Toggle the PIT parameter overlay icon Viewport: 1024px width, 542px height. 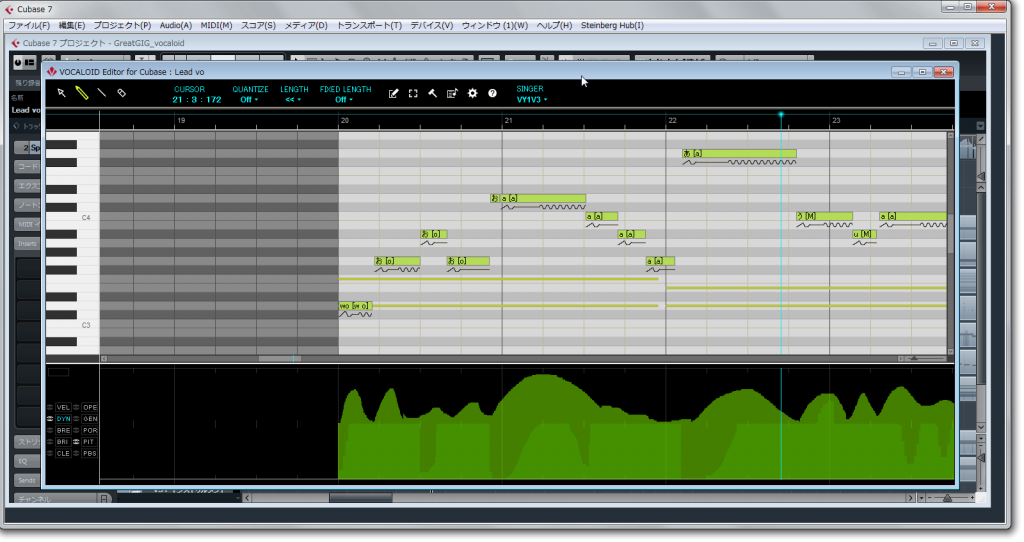tap(76, 441)
